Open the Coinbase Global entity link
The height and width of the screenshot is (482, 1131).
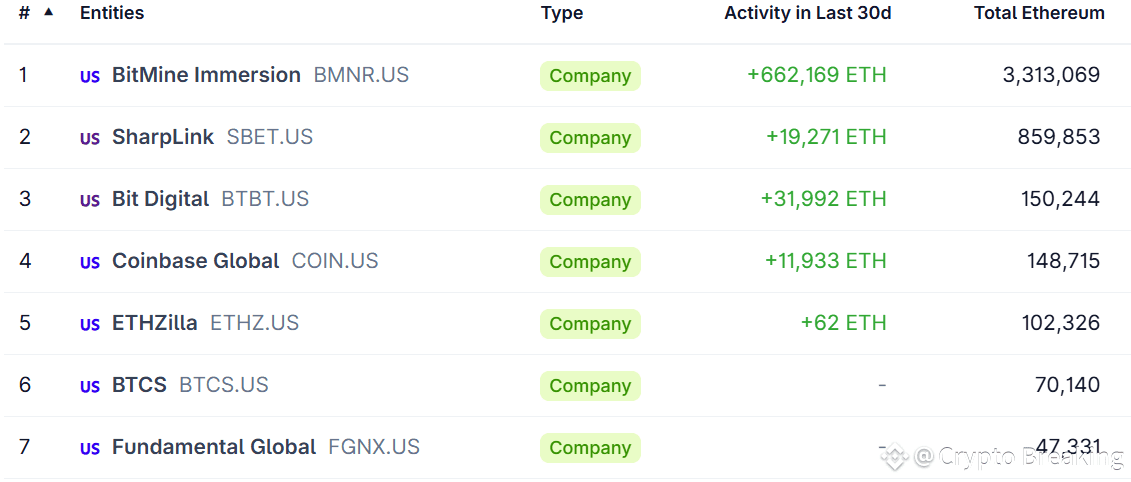pyautogui.click(x=195, y=261)
